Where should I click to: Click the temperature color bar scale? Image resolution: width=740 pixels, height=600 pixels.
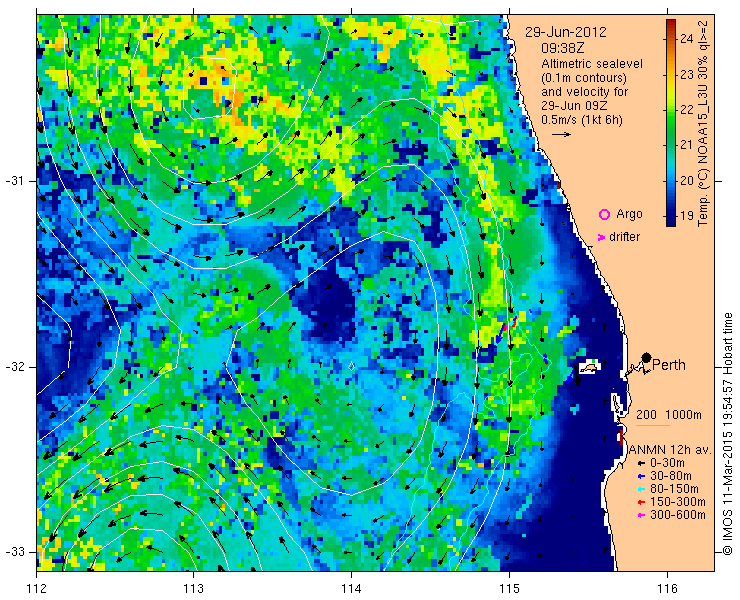671,123
